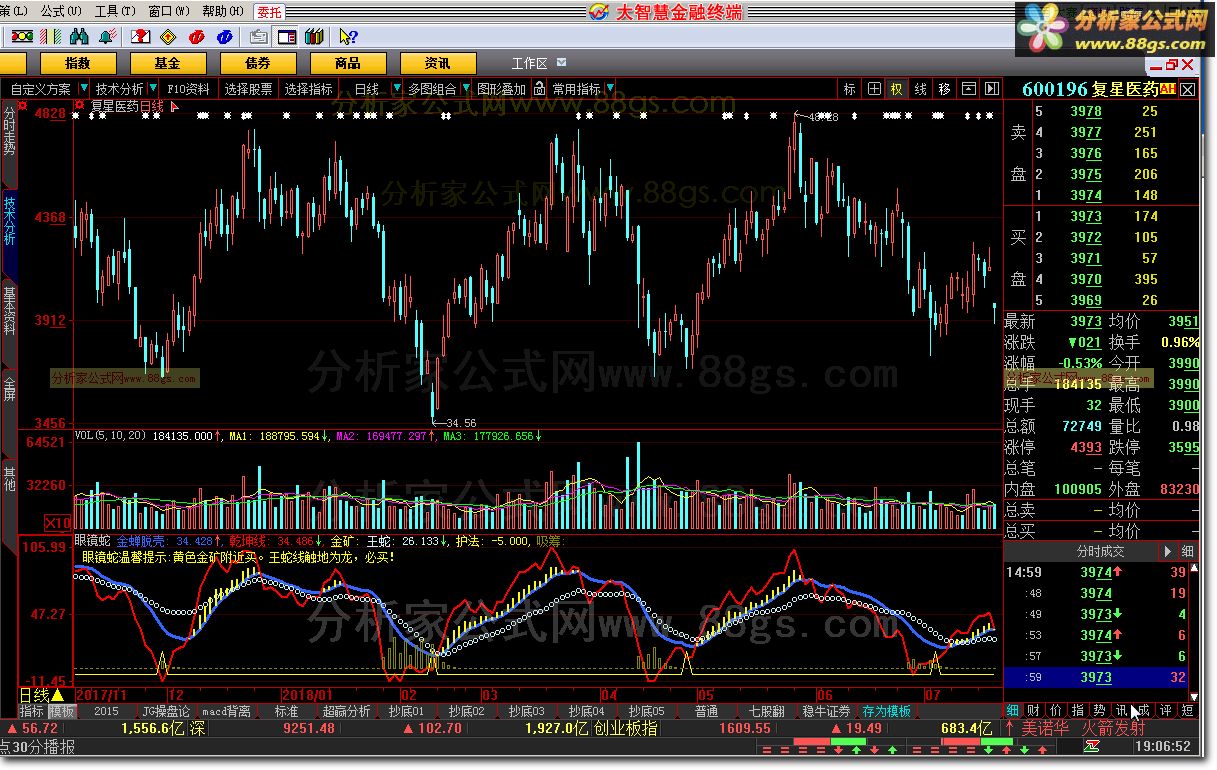The image size is (1217, 770).
Task: Select the 财 tab in bottom right
Action: coord(1032,710)
